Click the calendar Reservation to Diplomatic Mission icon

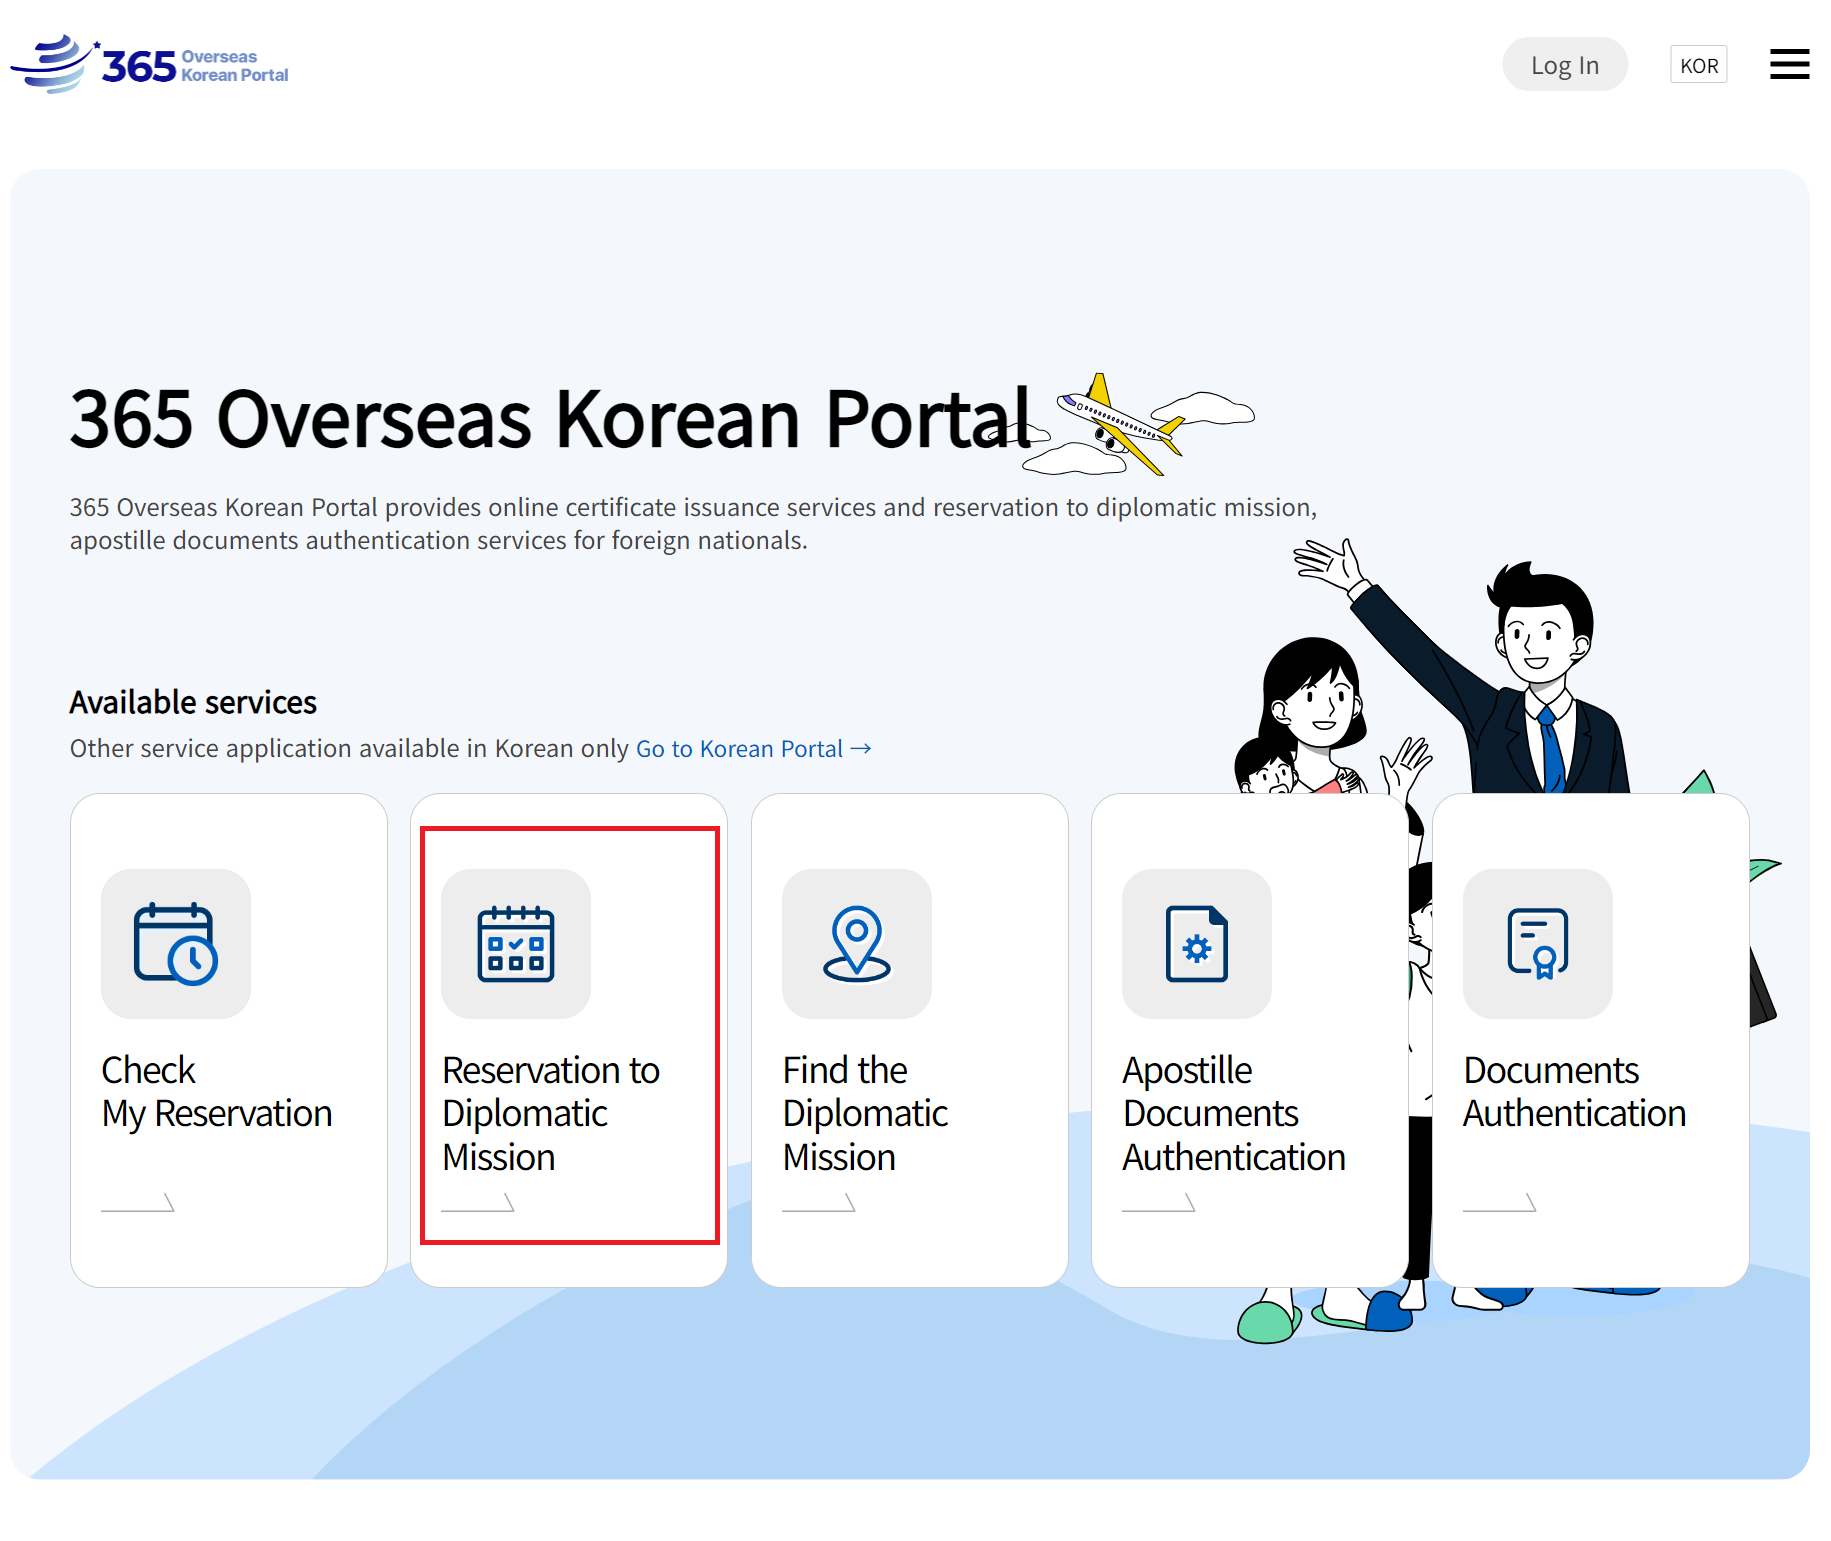coord(516,944)
